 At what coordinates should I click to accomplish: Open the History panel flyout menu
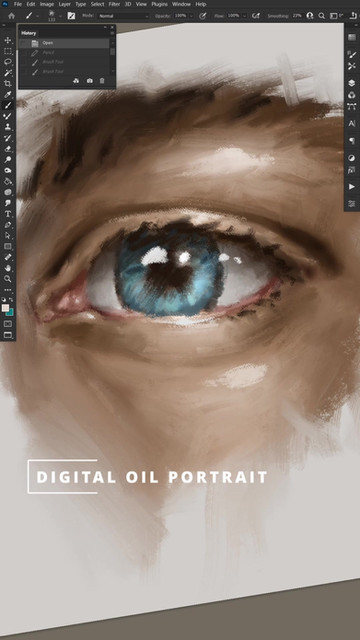click(x=112, y=33)
